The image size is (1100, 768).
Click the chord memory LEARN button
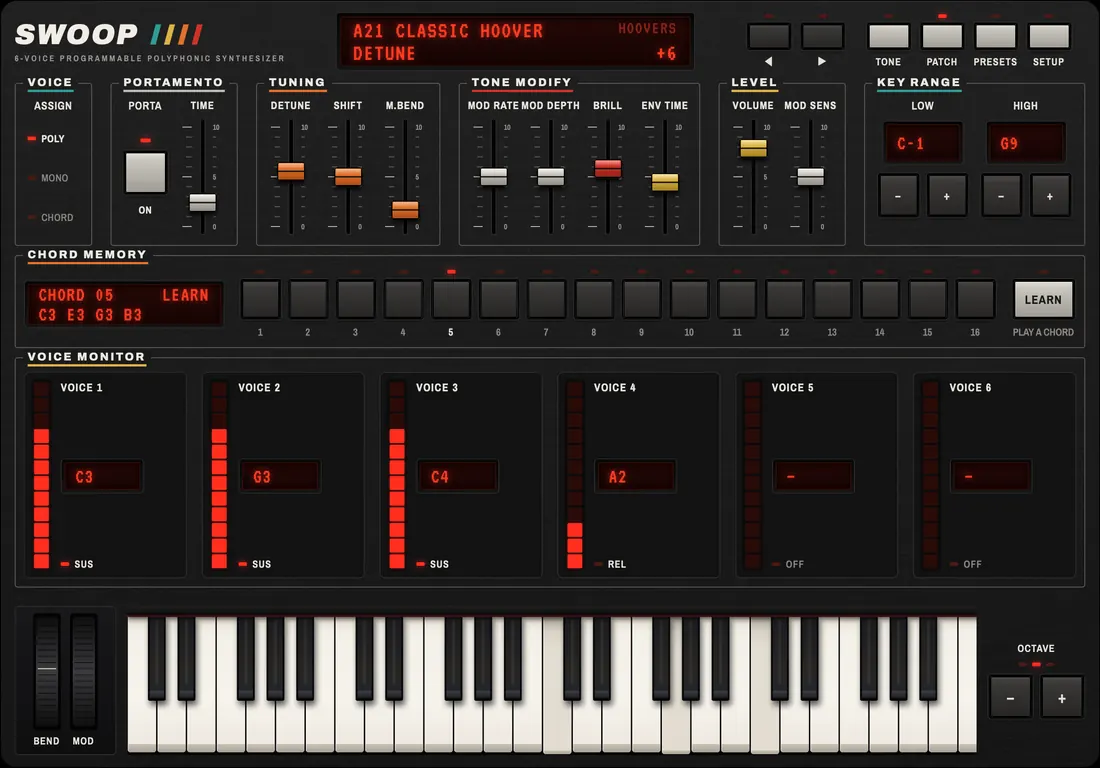point(1043,299)
